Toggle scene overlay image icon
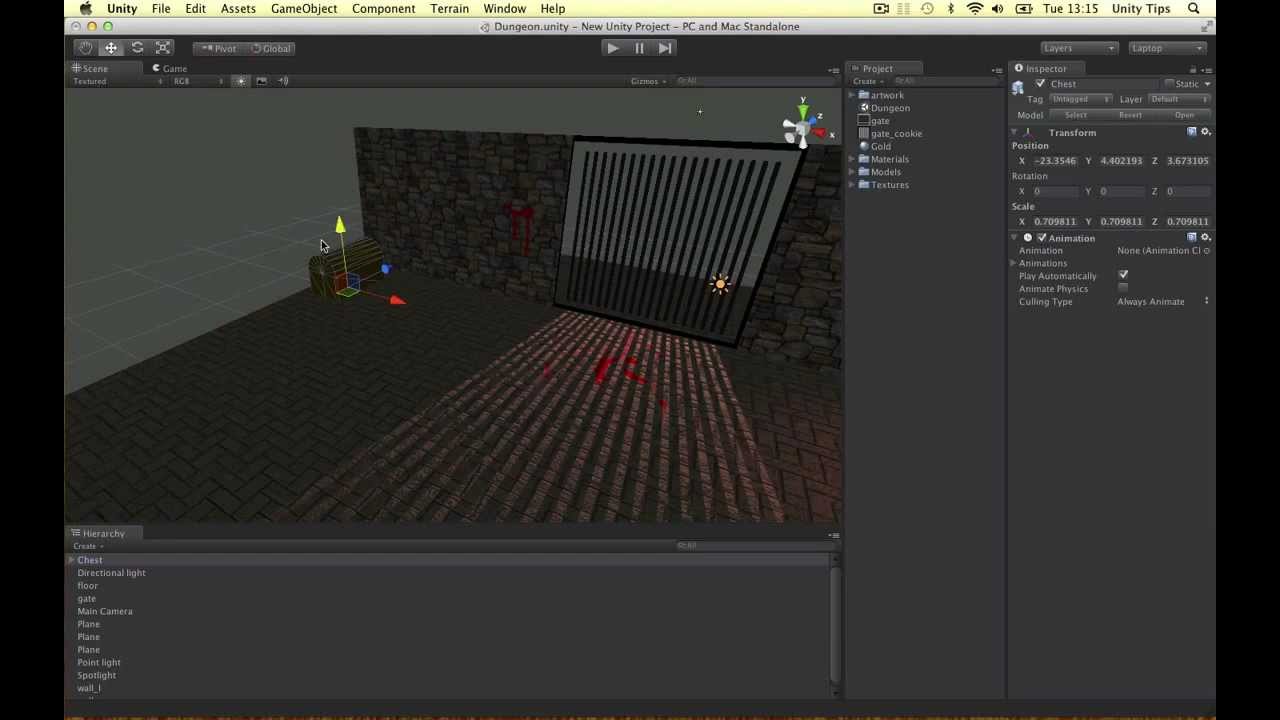 tap(262, 81)
